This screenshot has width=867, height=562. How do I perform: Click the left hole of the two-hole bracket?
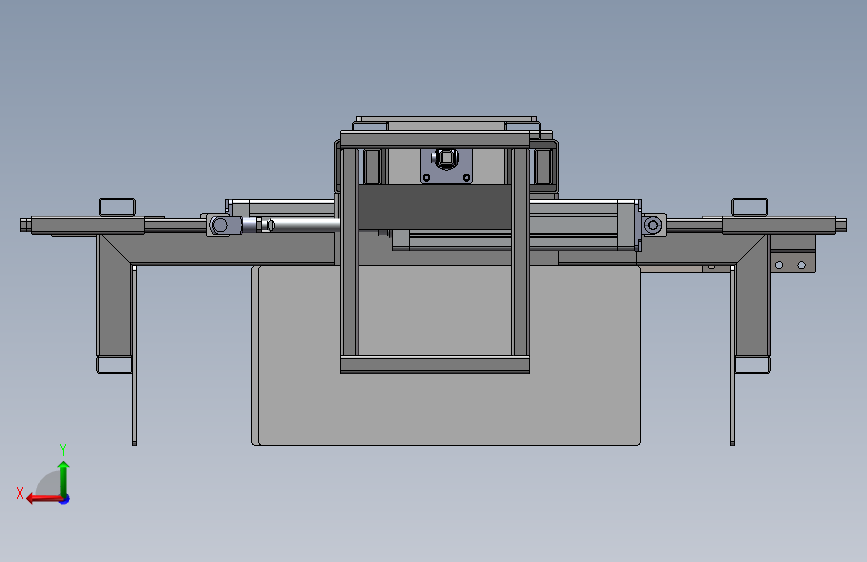click(779, 266)
